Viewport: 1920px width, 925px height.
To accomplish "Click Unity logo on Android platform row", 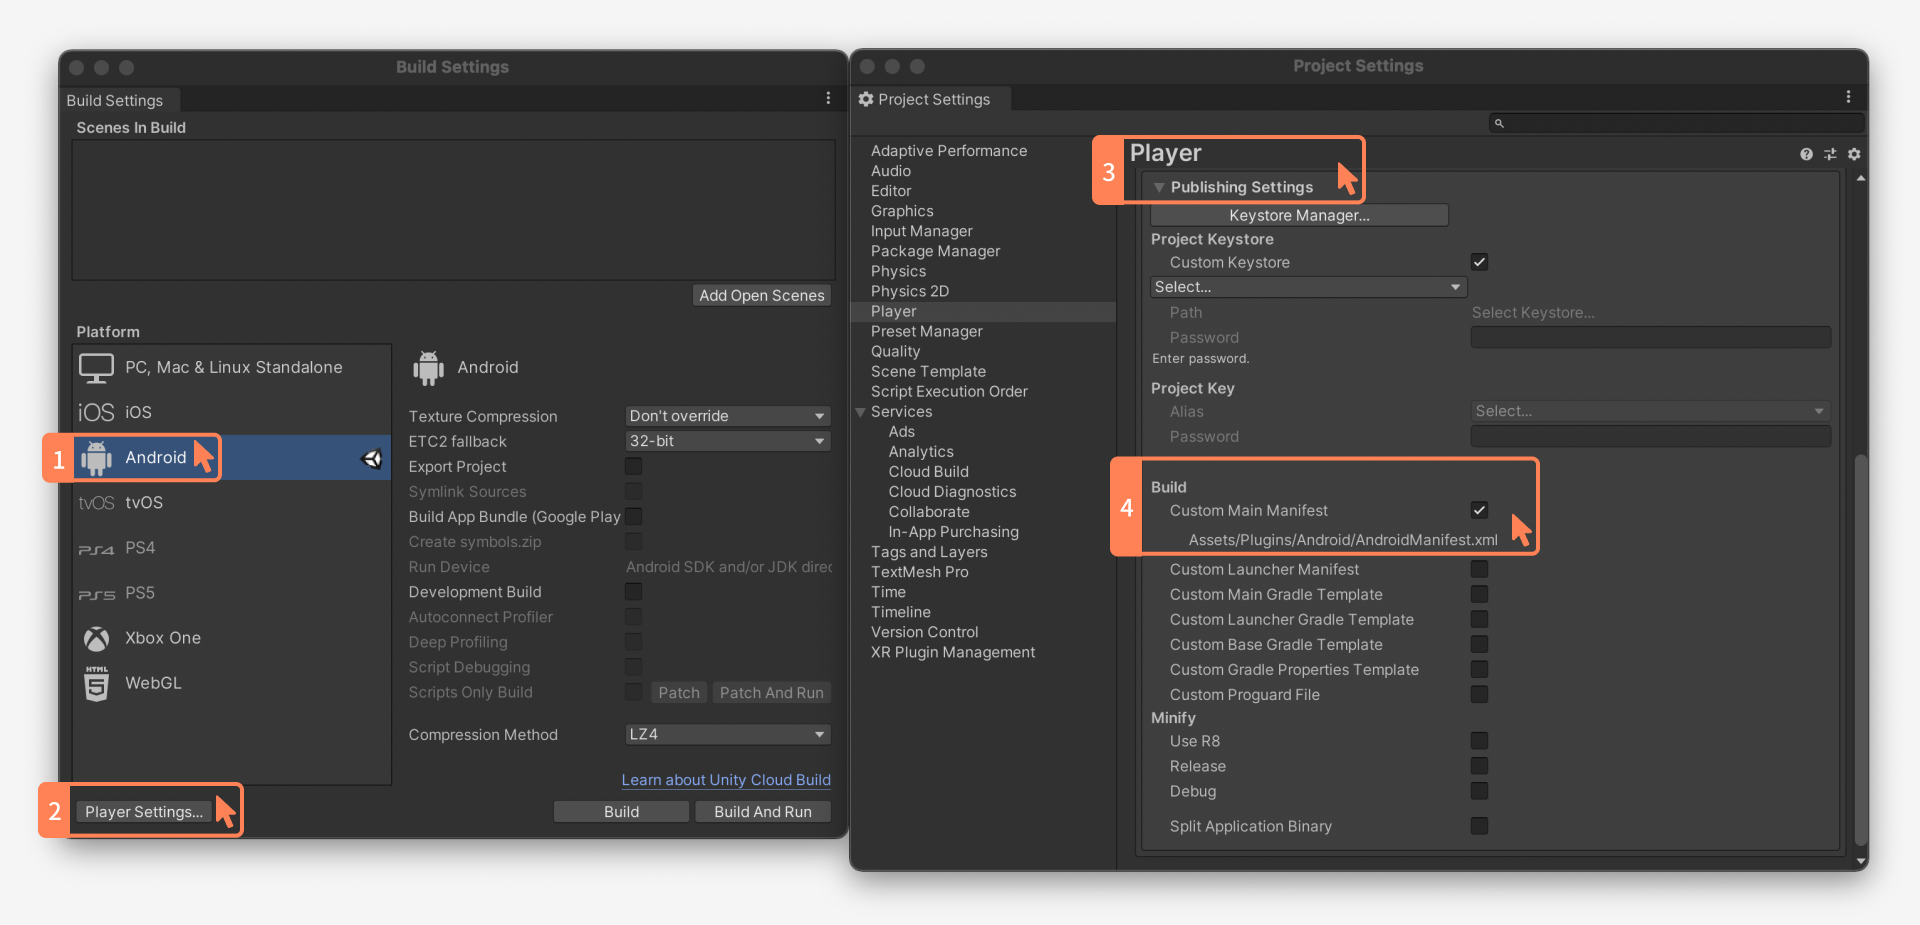I will coord(372,458).
